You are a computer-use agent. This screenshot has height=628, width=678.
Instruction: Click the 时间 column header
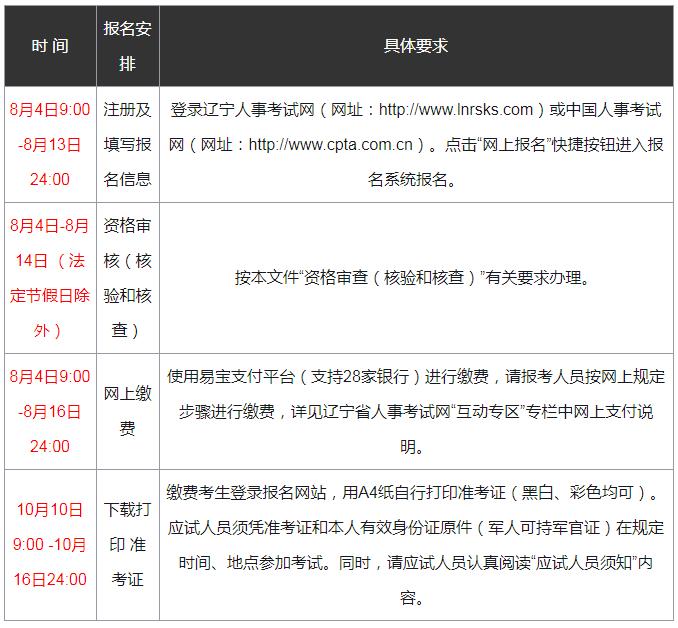coord(50,46)
